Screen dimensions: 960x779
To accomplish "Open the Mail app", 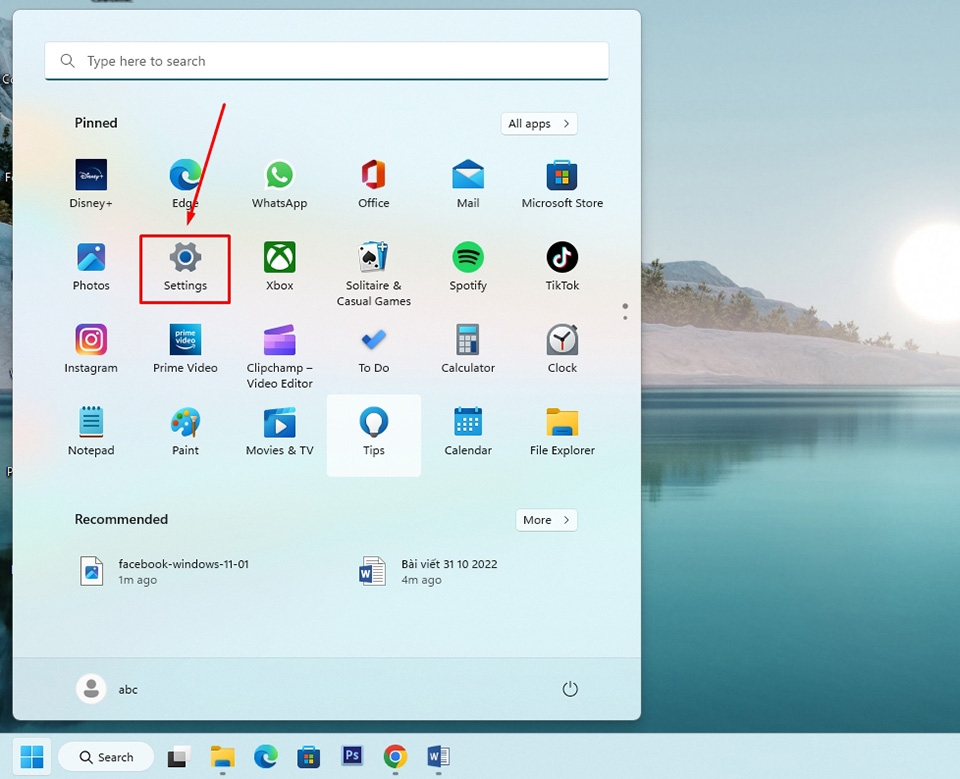I will click(468, 184).
